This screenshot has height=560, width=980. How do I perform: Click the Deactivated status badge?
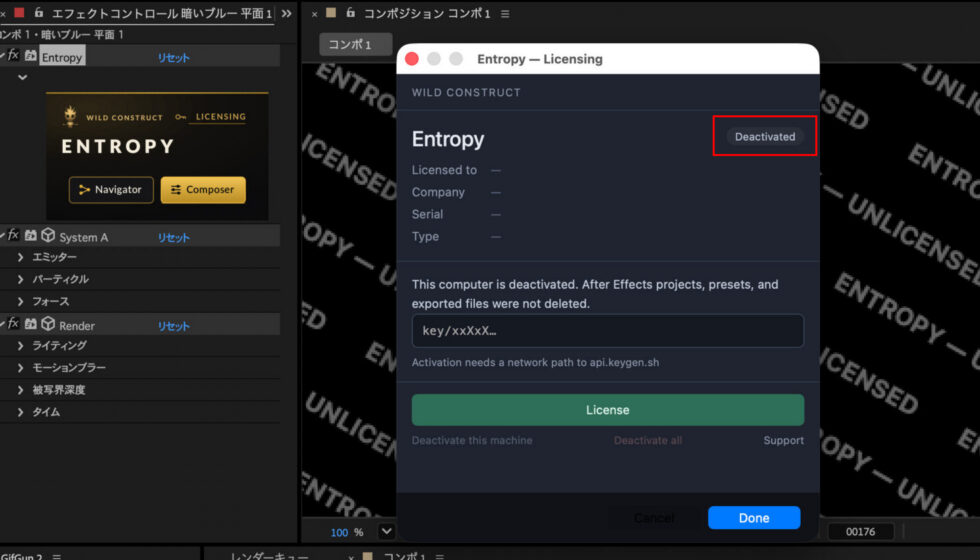tap(765, 136)
